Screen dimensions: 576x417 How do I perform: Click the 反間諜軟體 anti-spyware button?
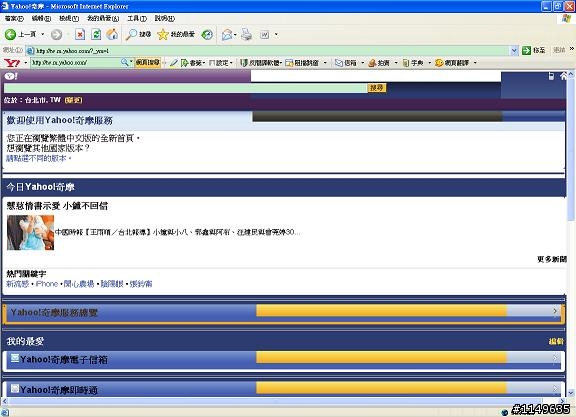(260, 63)
